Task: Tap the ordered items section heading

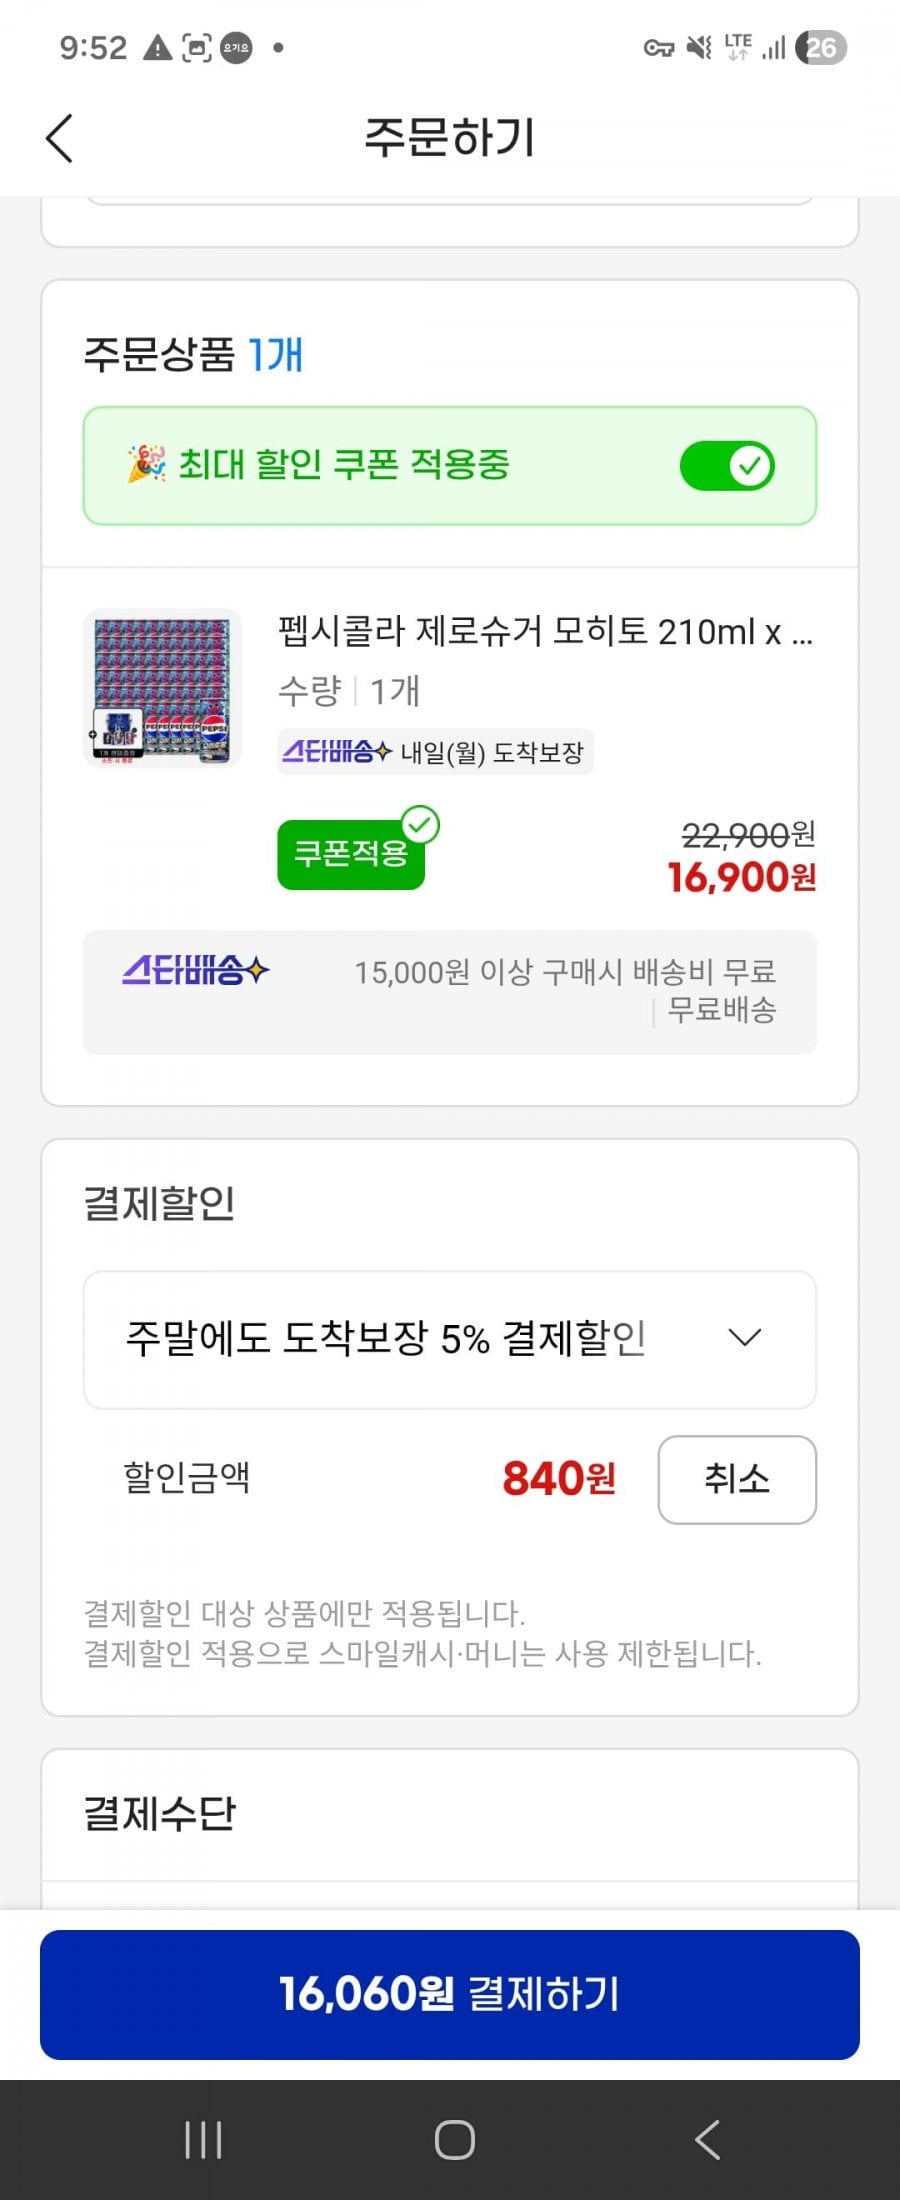Action: (x=193, y=355)
